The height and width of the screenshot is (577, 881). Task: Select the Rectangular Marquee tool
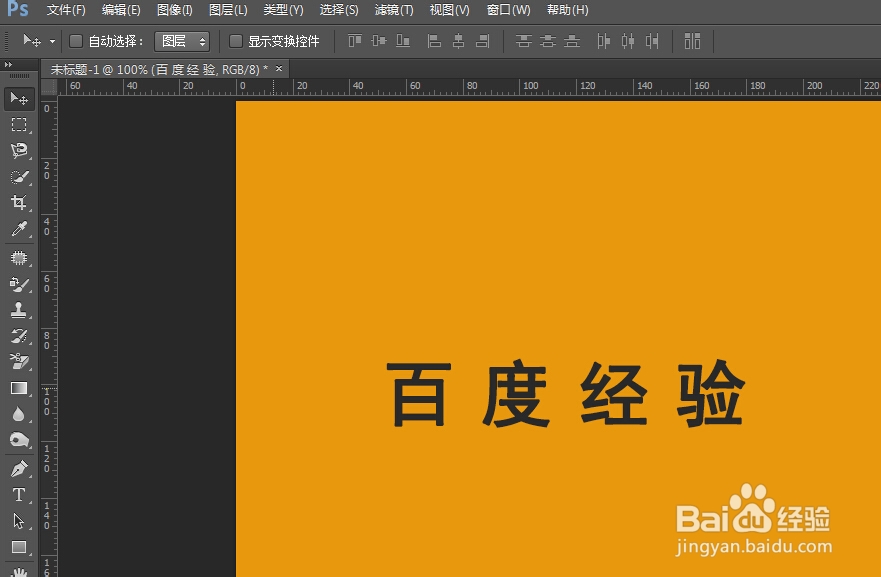pos(19,124)
